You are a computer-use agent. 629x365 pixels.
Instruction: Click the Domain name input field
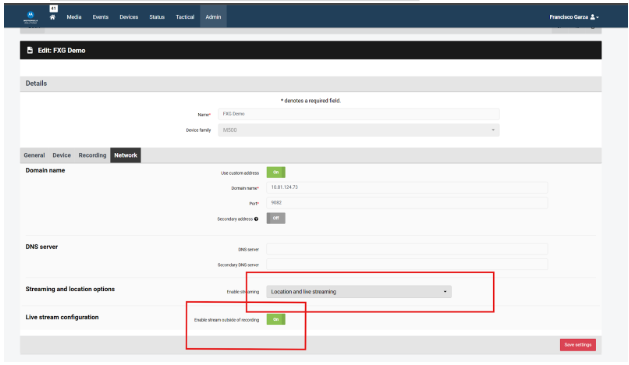(x=407, y=187)
